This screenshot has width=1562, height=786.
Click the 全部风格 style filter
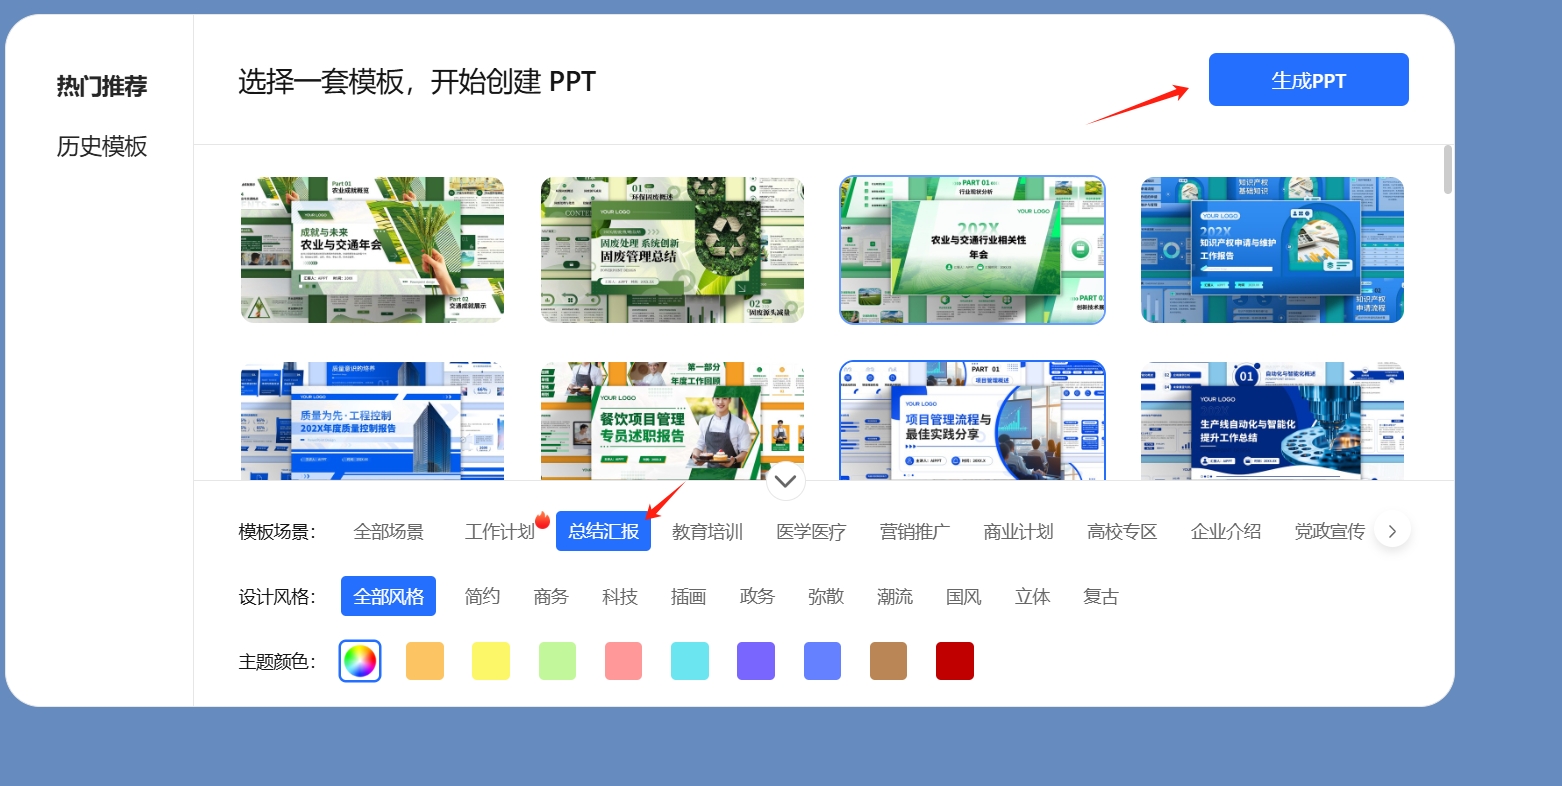tap(389, 597)
